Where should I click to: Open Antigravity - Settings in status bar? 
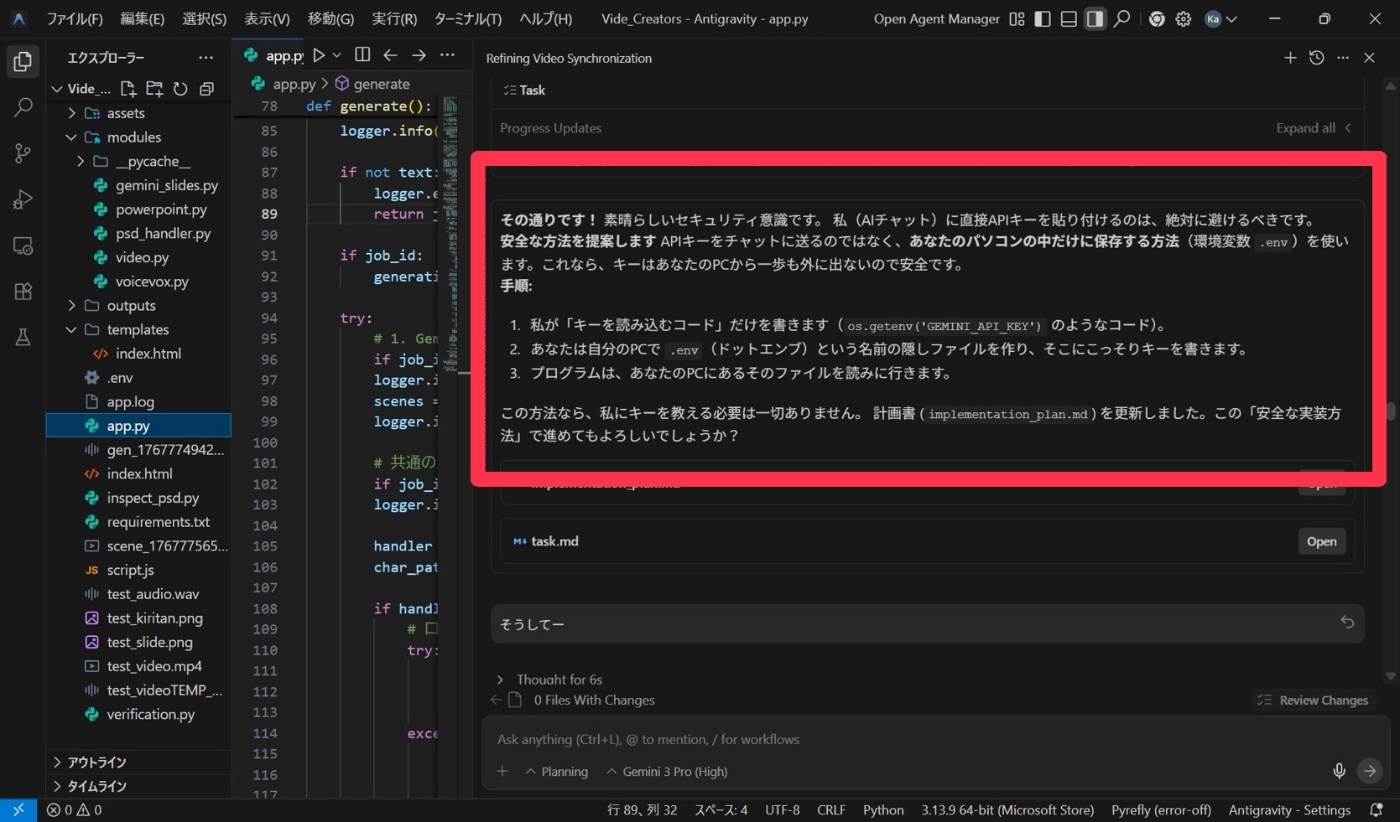point(1289,810)
